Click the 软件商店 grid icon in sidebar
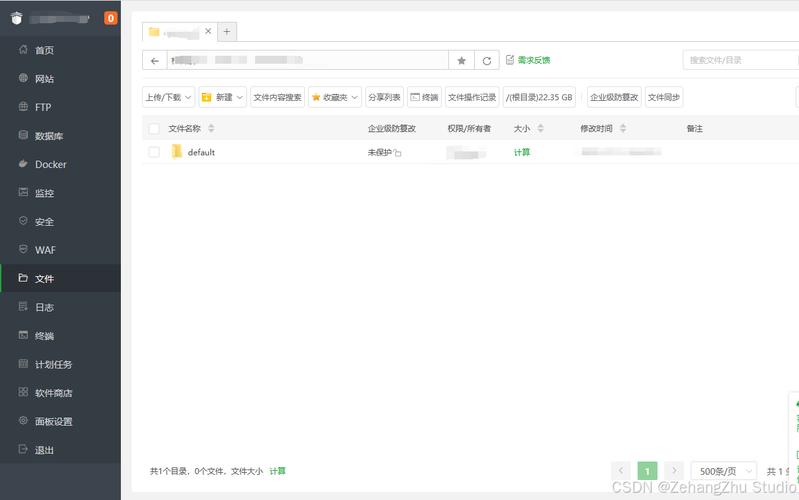 (23, 392)
